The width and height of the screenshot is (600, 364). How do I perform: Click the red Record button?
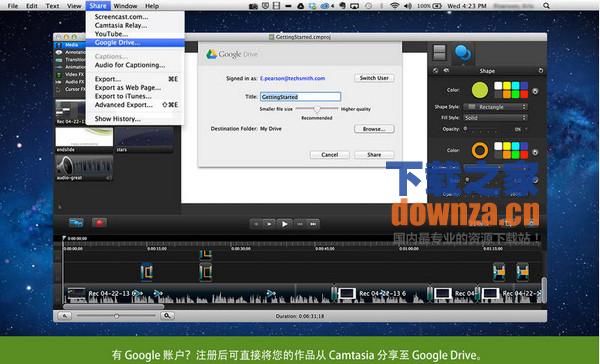coord(99,222)
